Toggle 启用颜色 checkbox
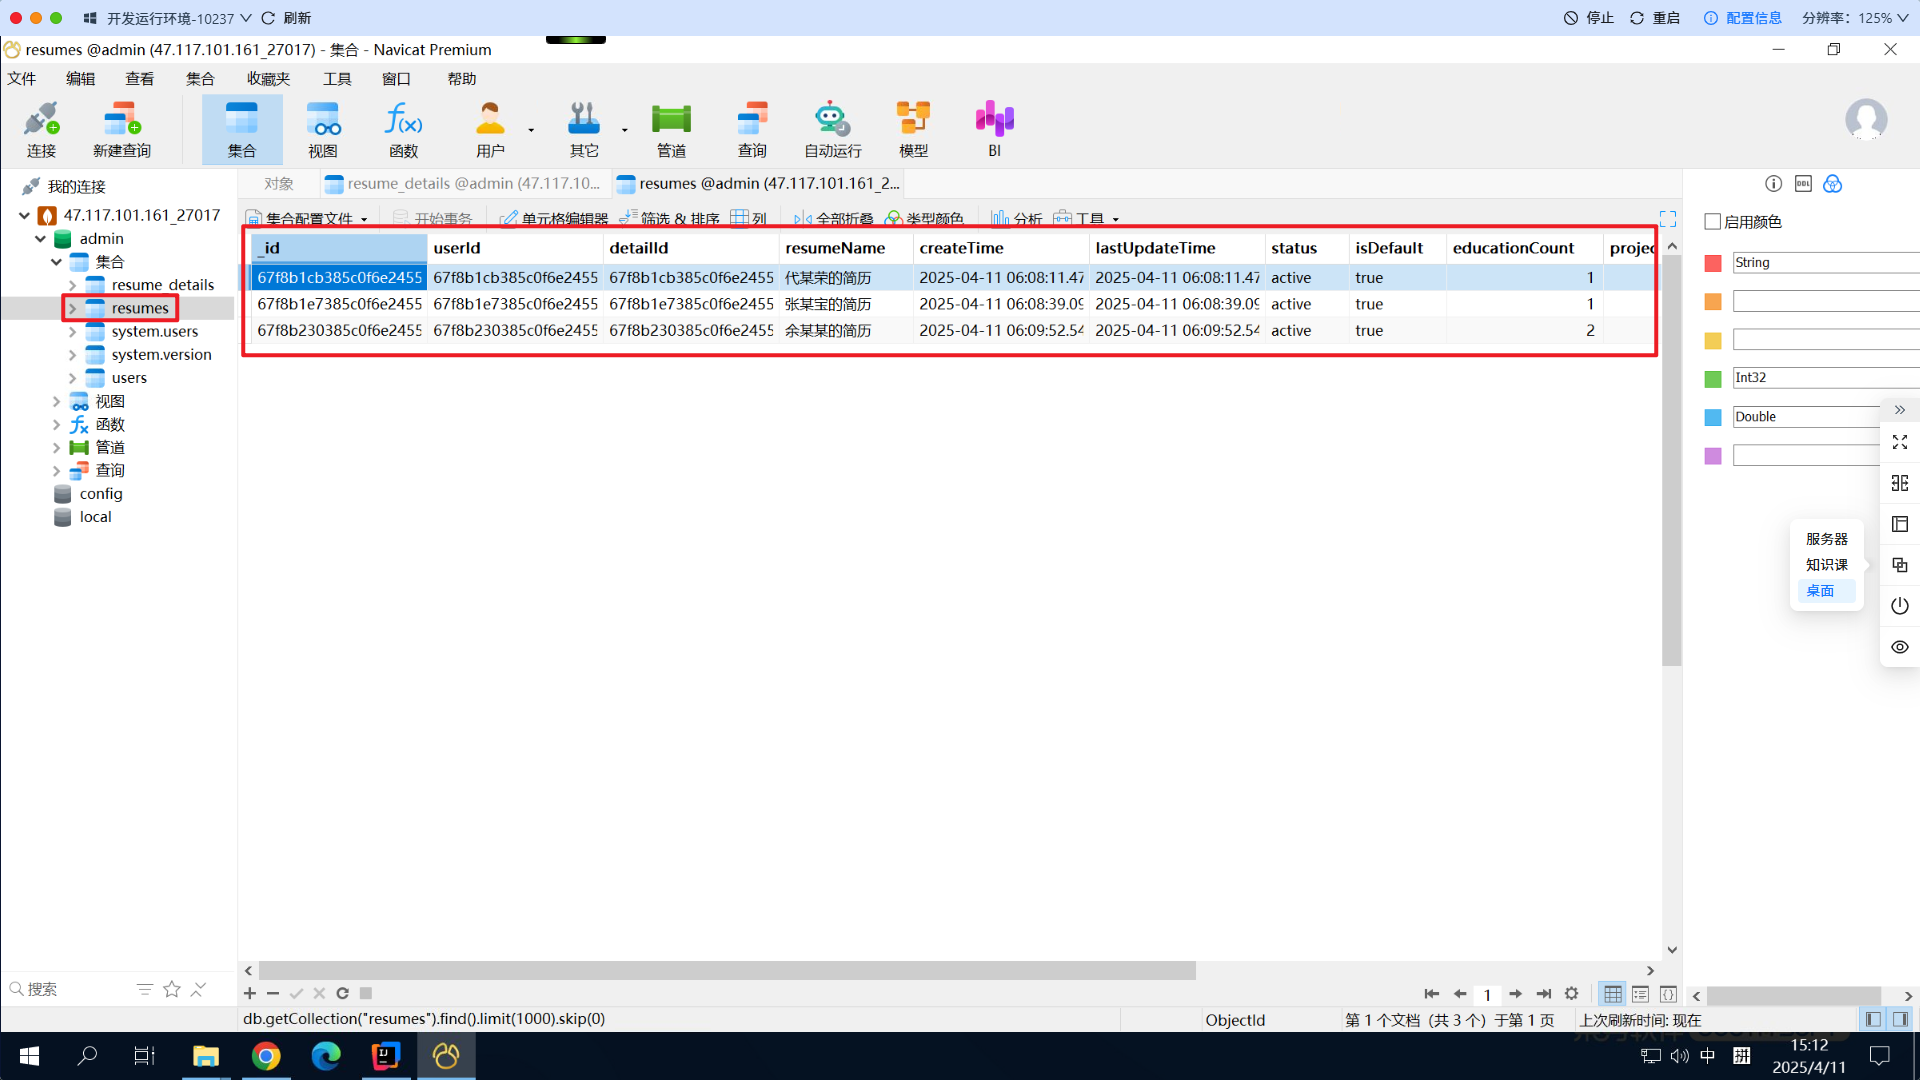 tap(1713, 222)
